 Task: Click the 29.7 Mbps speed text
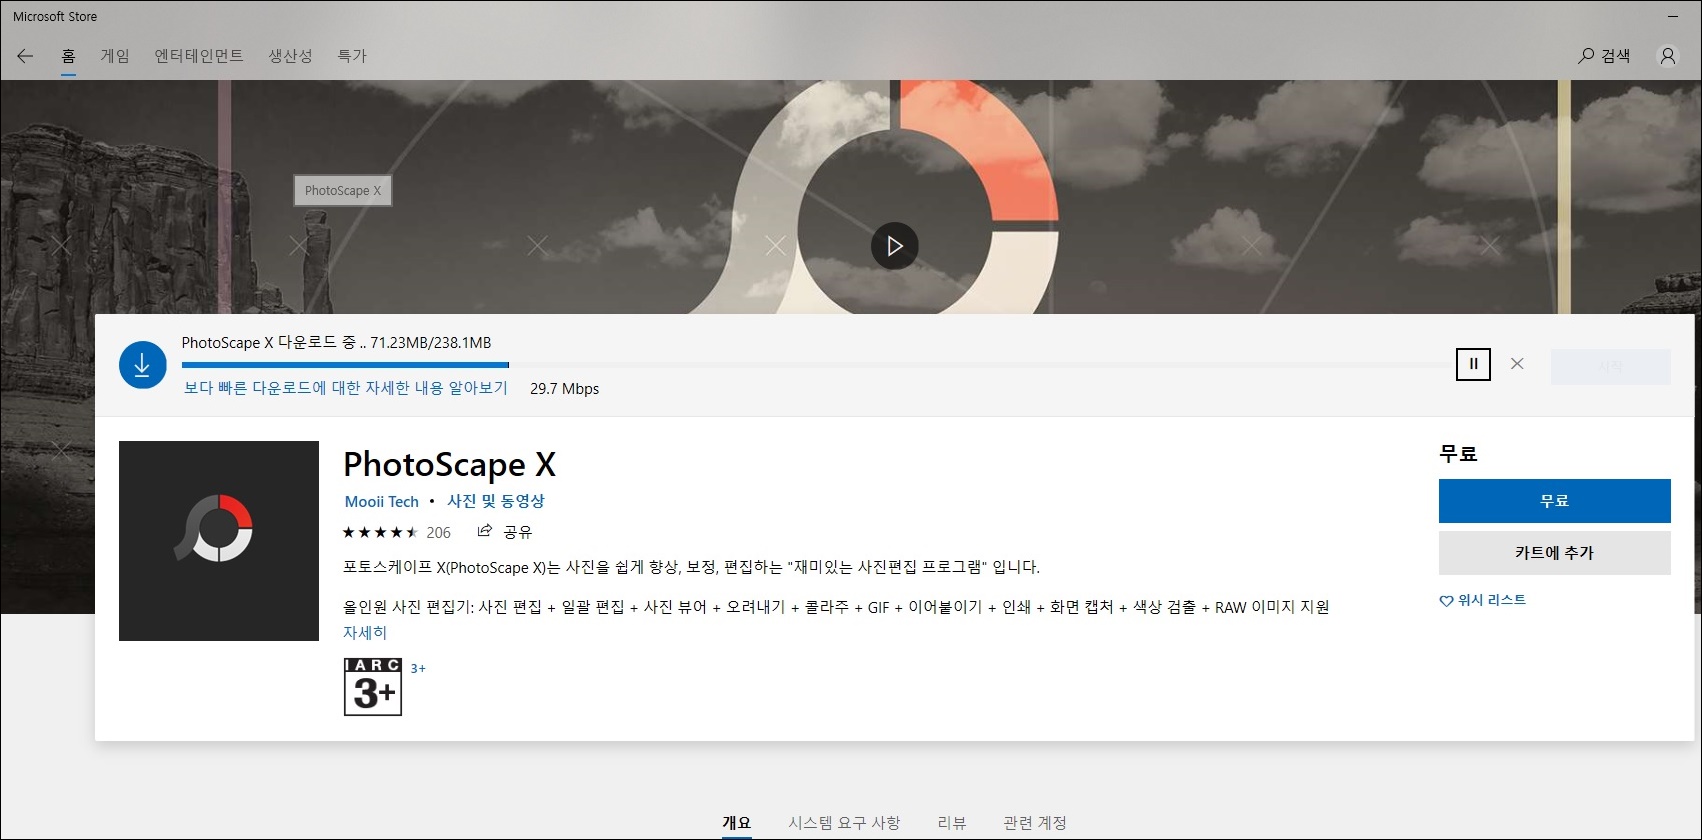[564, 389]
